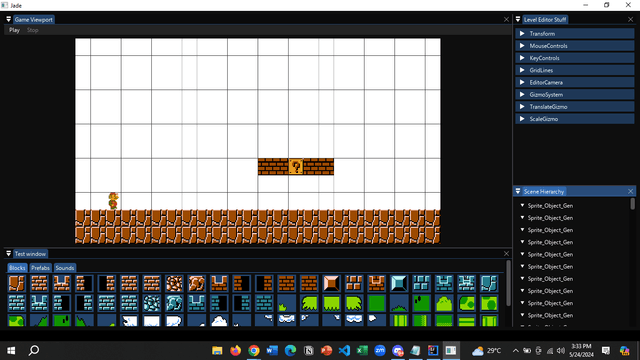
Task: Open the Windows Start menu
Action: (11, 351)
